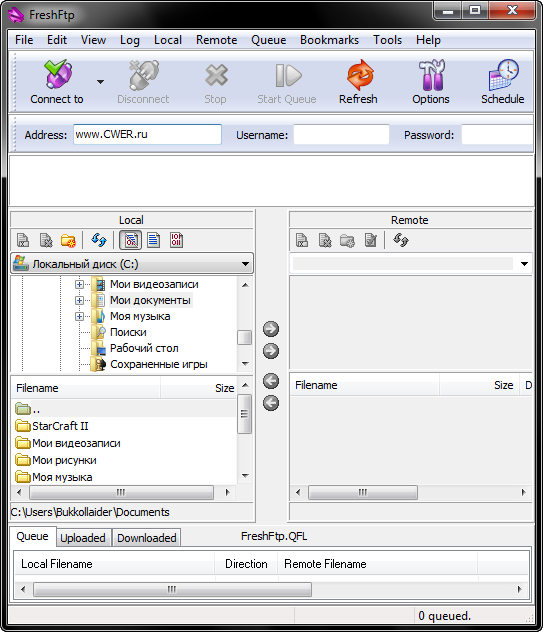Click the new folder icon in Local toolbar
The height and width of the screenshot is (632, 543).
pos(68,240)
